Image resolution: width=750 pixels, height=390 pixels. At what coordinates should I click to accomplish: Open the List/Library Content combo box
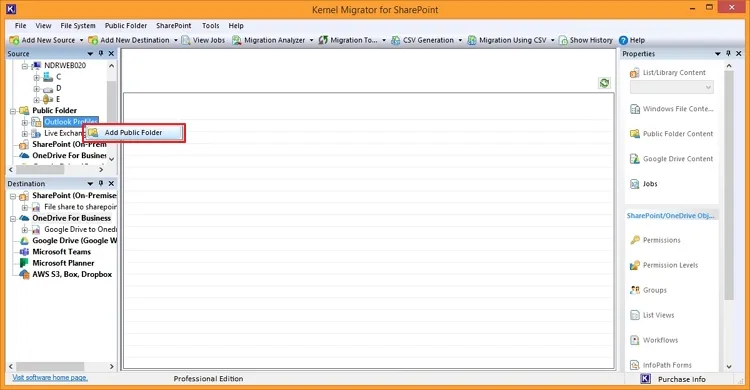[x=672, y=88]
